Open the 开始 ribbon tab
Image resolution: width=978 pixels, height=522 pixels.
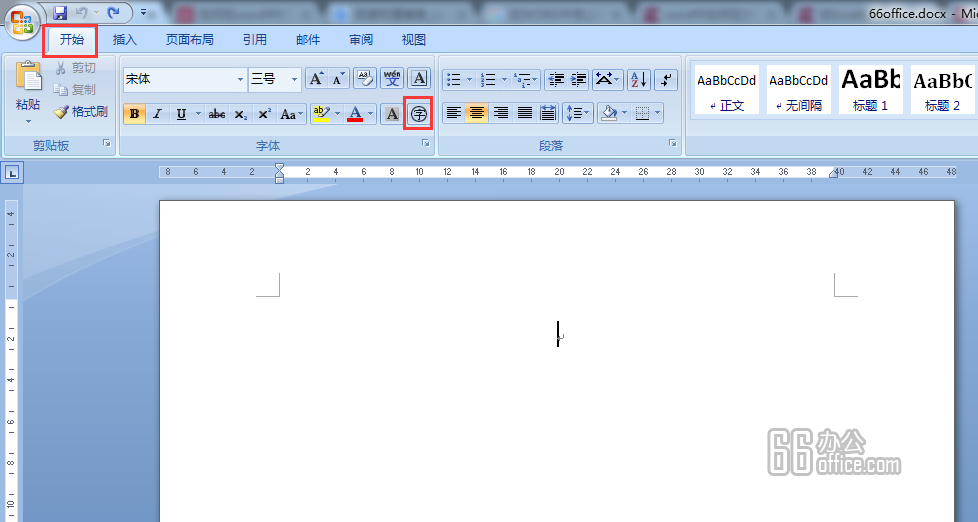(x=71, y=39)
